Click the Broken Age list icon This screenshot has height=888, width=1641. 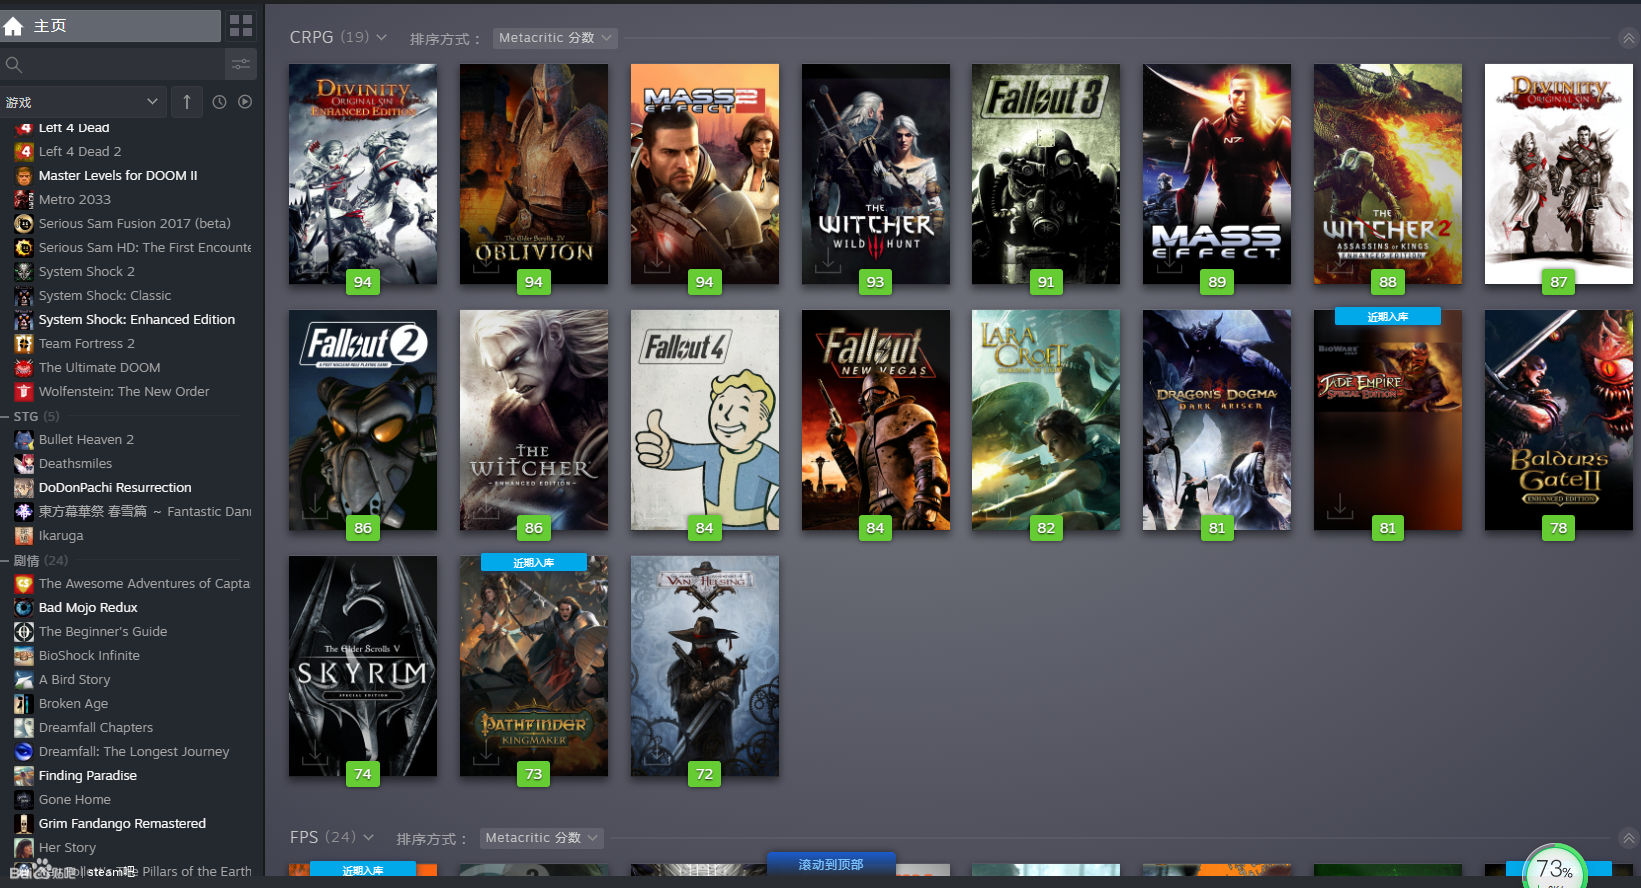click(x=24, y=703)
